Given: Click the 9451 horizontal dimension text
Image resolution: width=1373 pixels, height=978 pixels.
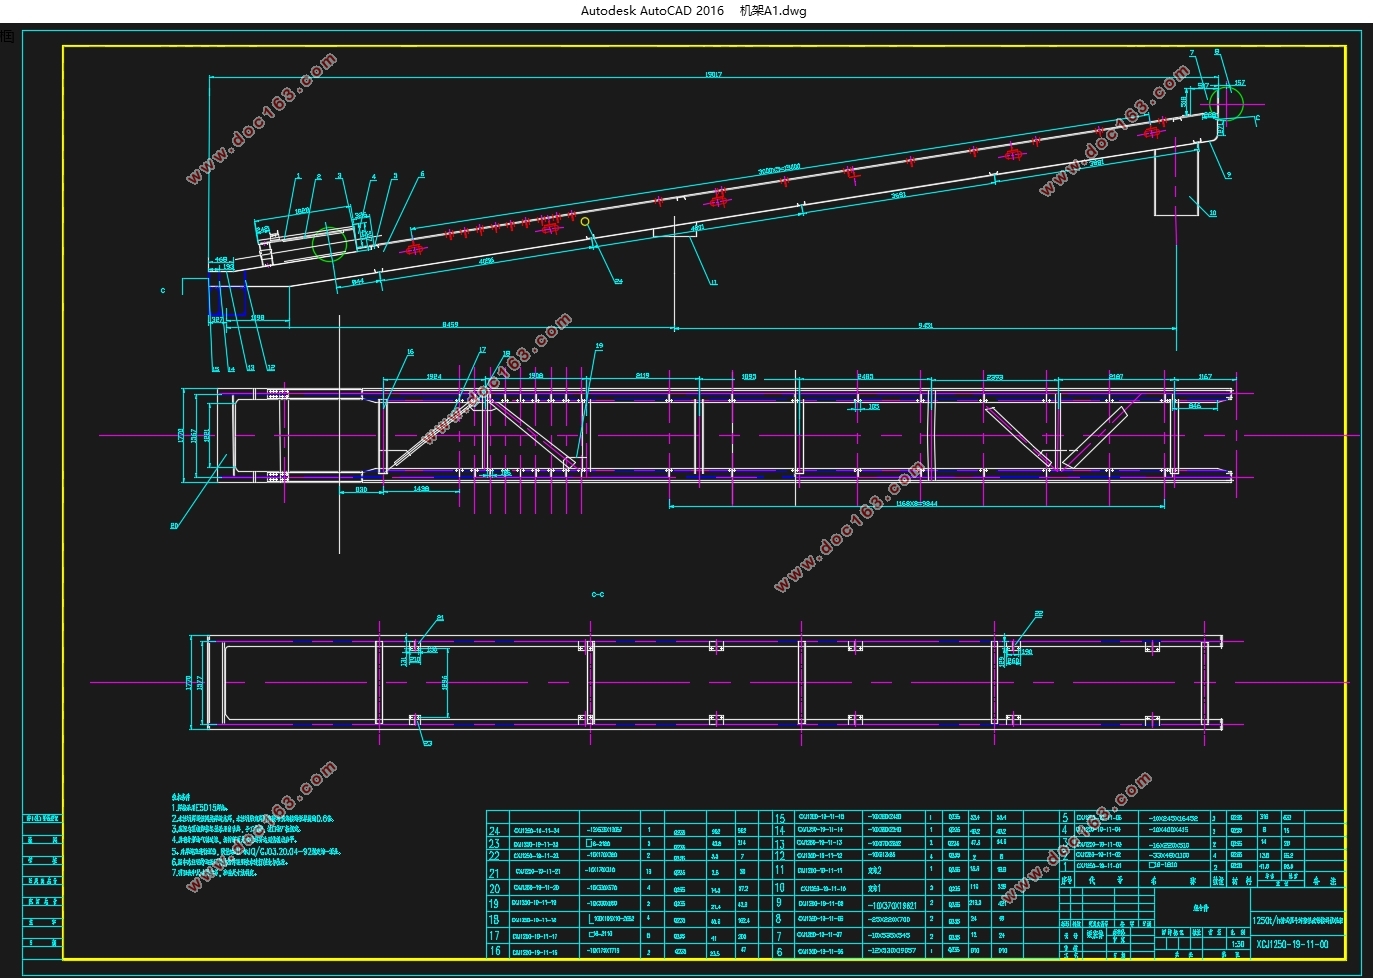Looking at the screenshot, I should click(x=925, y=324).
